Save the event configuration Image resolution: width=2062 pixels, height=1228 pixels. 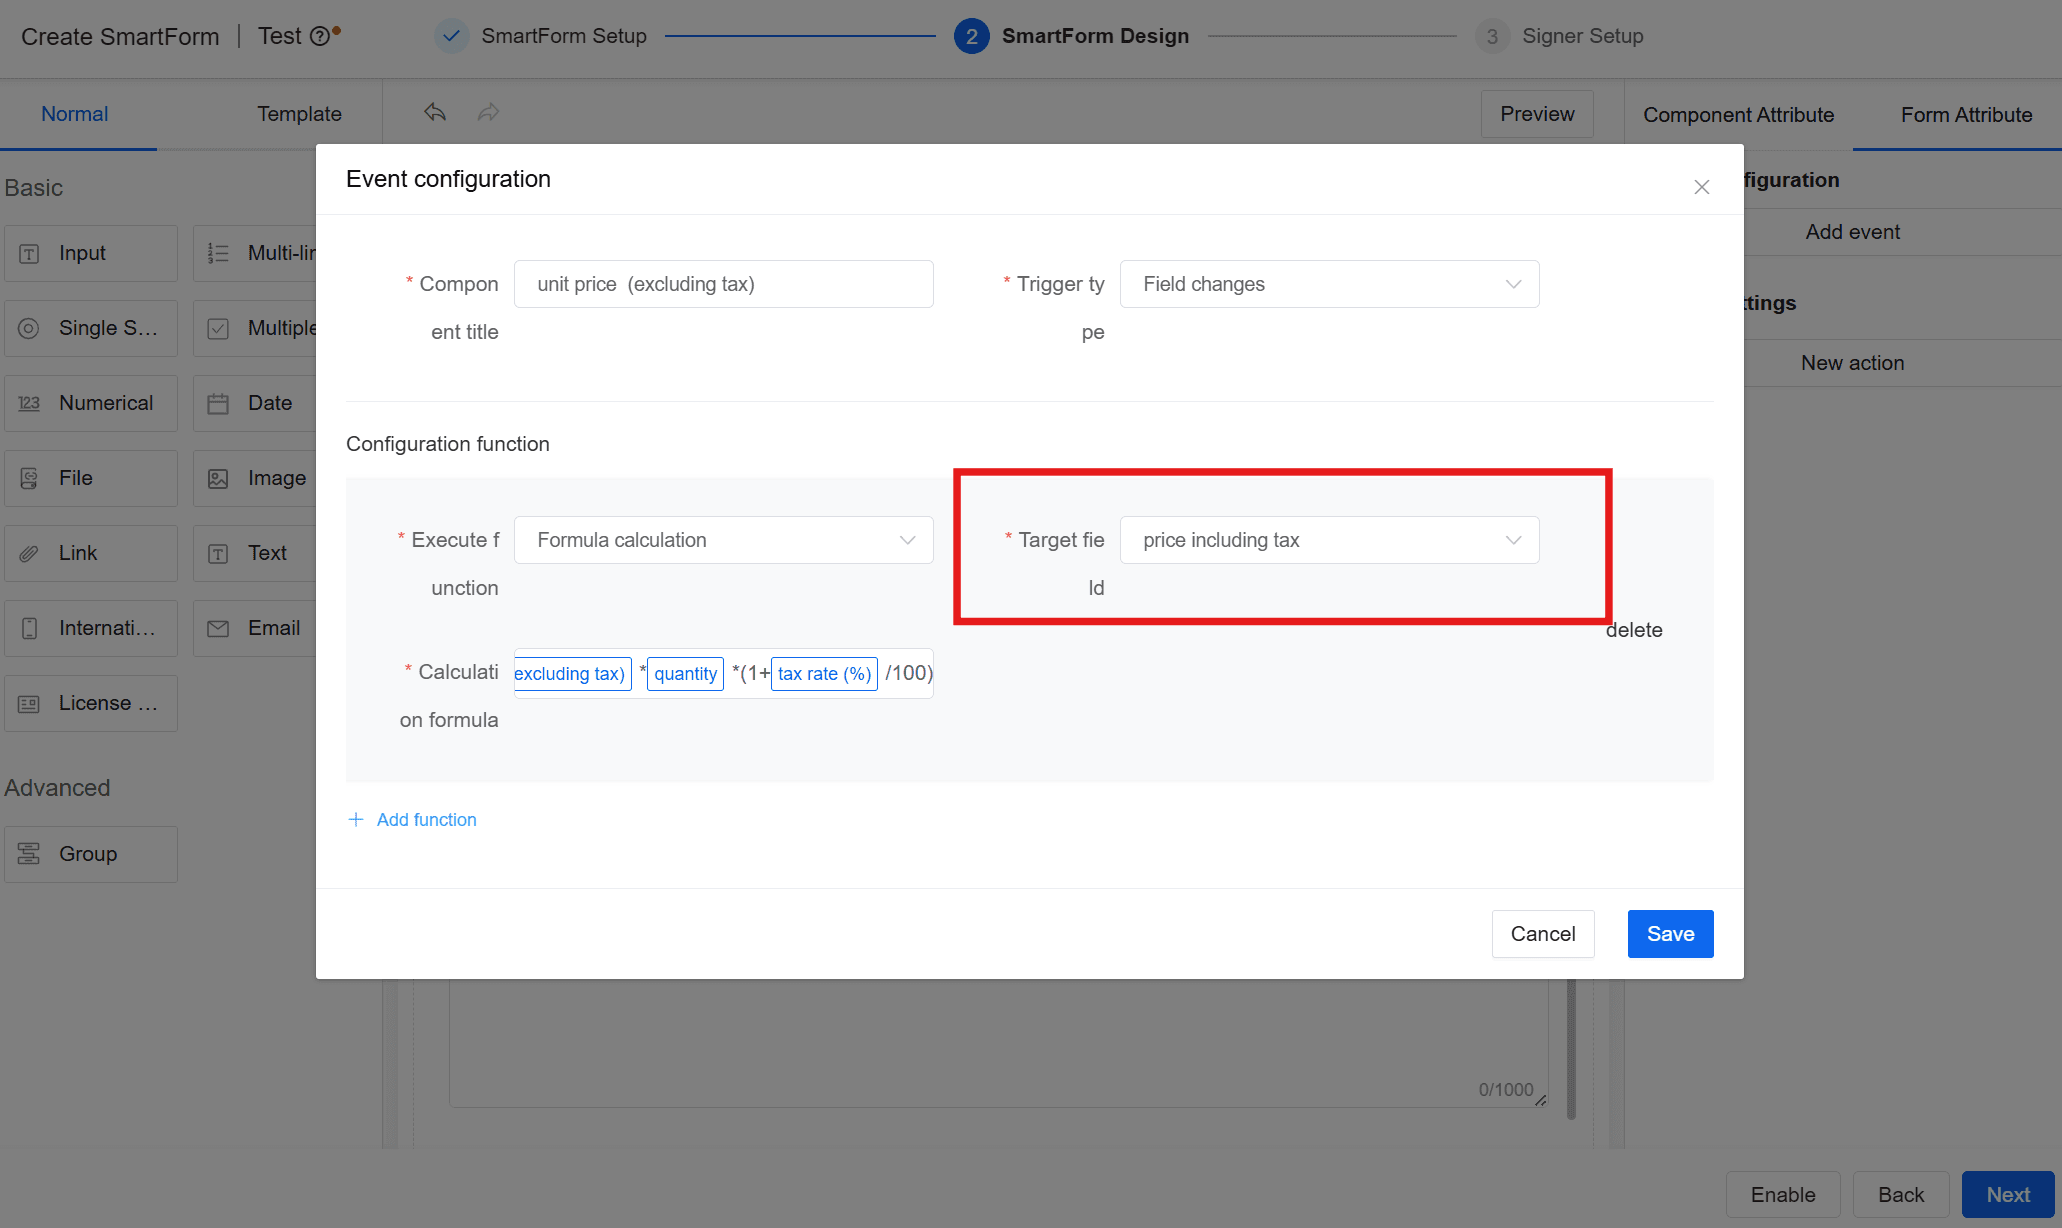1670,934
